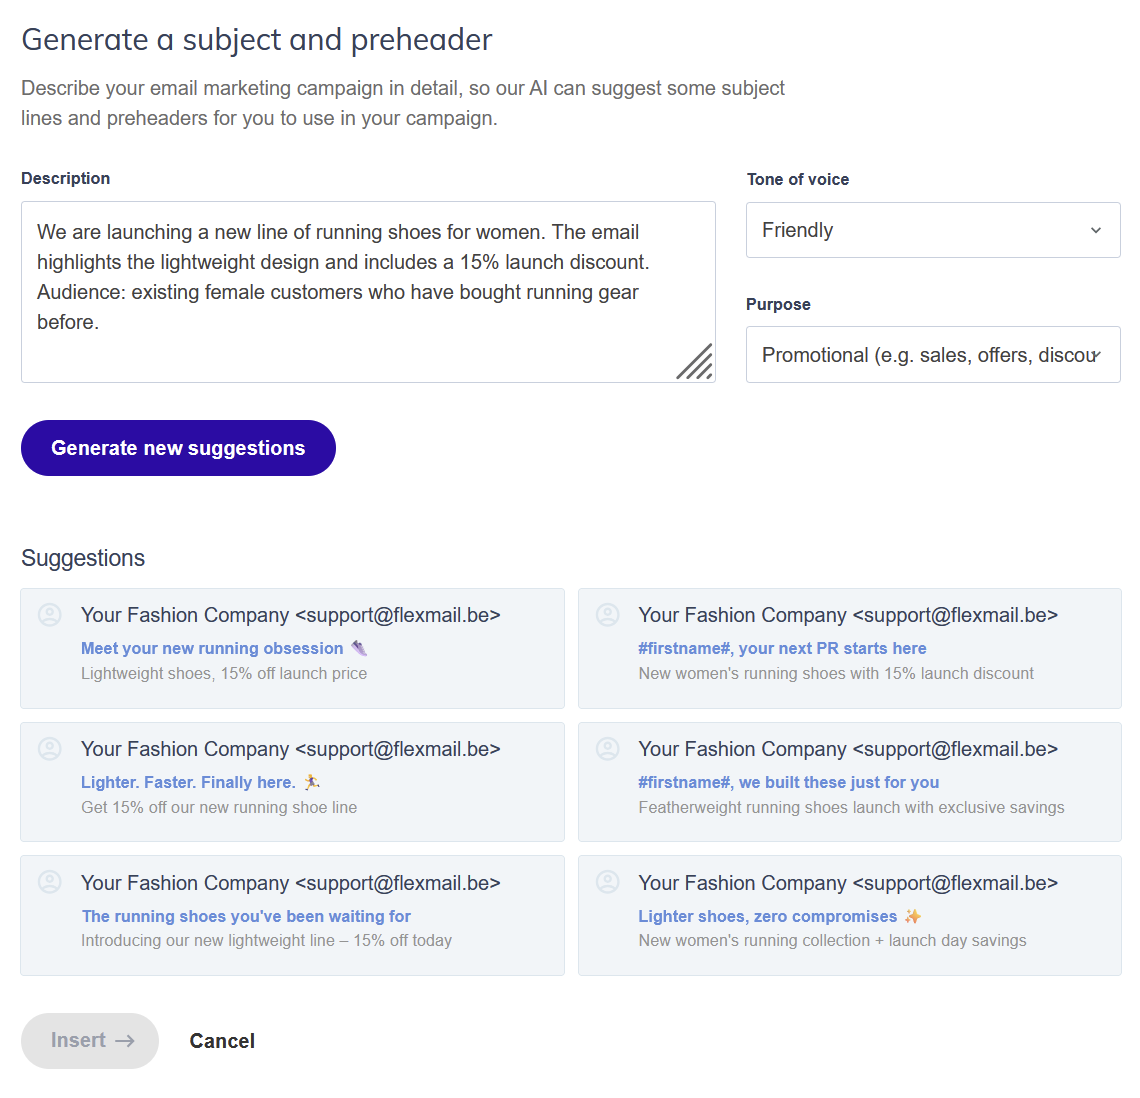The image size is (1140, 1098).
Task: Click avatar icon of "Meet your new running obsession" suggestion
Action: click(50, 615)
